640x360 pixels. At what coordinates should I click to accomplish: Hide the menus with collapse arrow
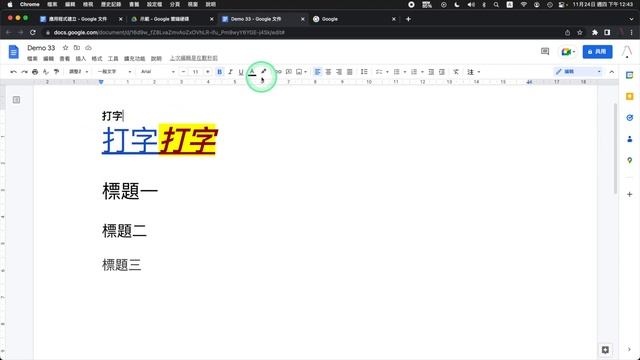coord(611,72)
